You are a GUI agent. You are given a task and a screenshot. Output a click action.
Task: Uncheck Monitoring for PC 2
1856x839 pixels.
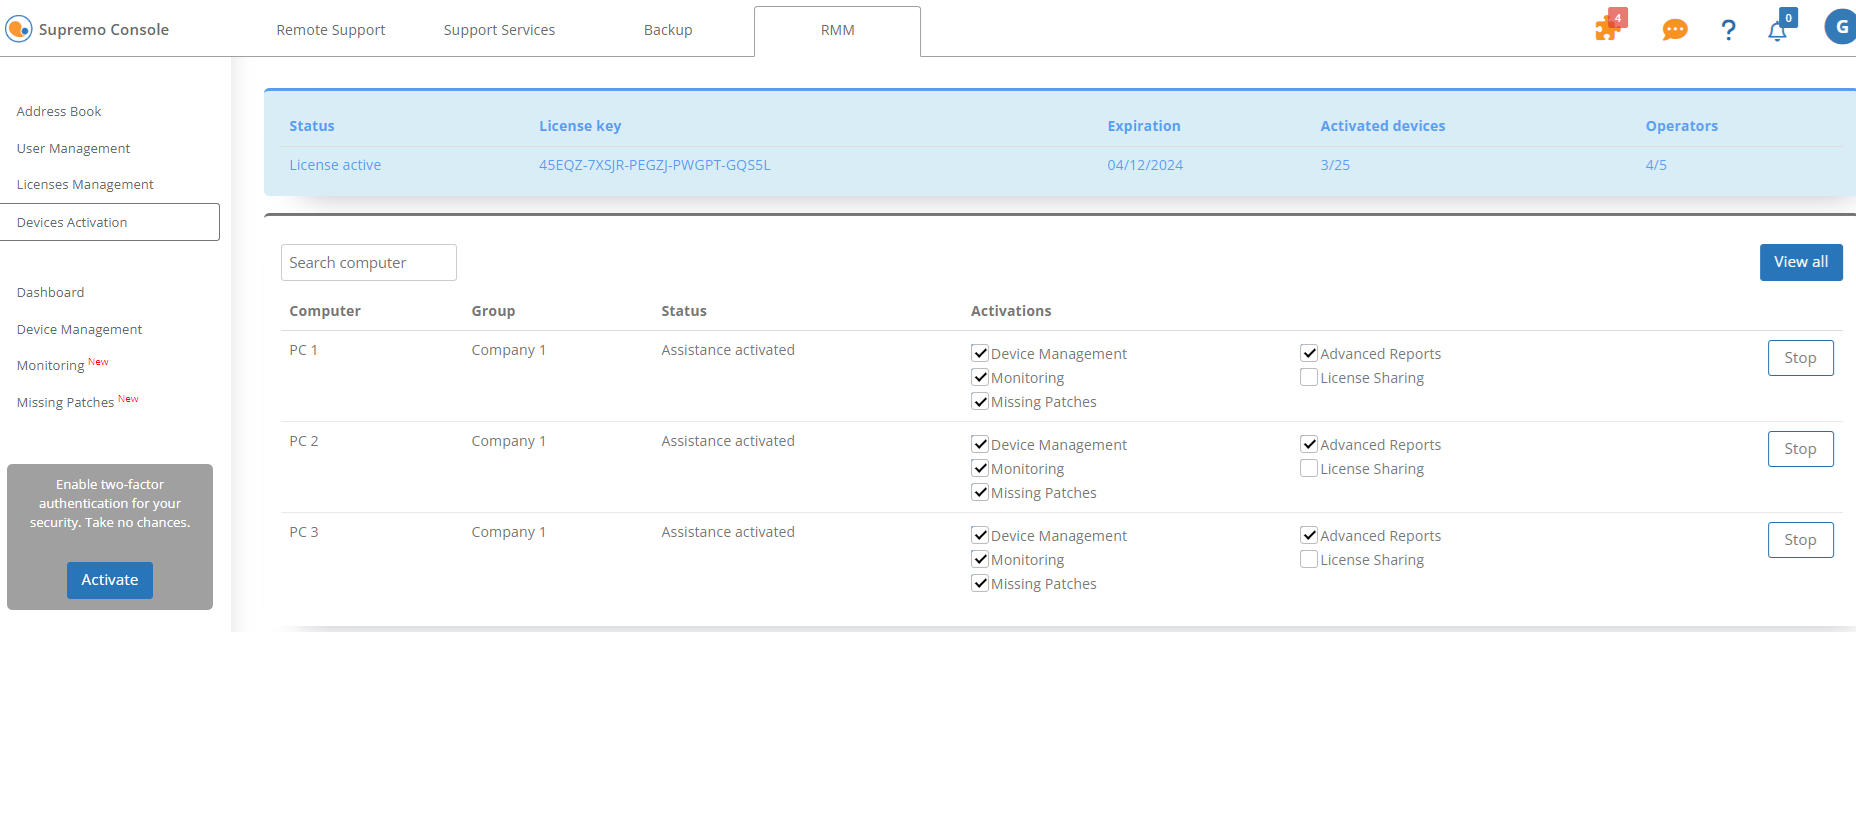[980, 468]
